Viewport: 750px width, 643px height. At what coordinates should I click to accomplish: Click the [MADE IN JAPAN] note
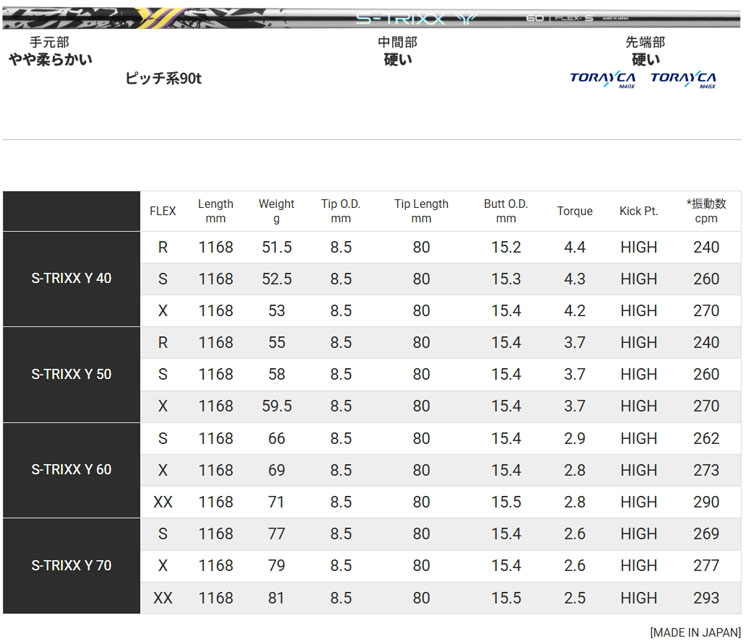[x=695, y=632]
